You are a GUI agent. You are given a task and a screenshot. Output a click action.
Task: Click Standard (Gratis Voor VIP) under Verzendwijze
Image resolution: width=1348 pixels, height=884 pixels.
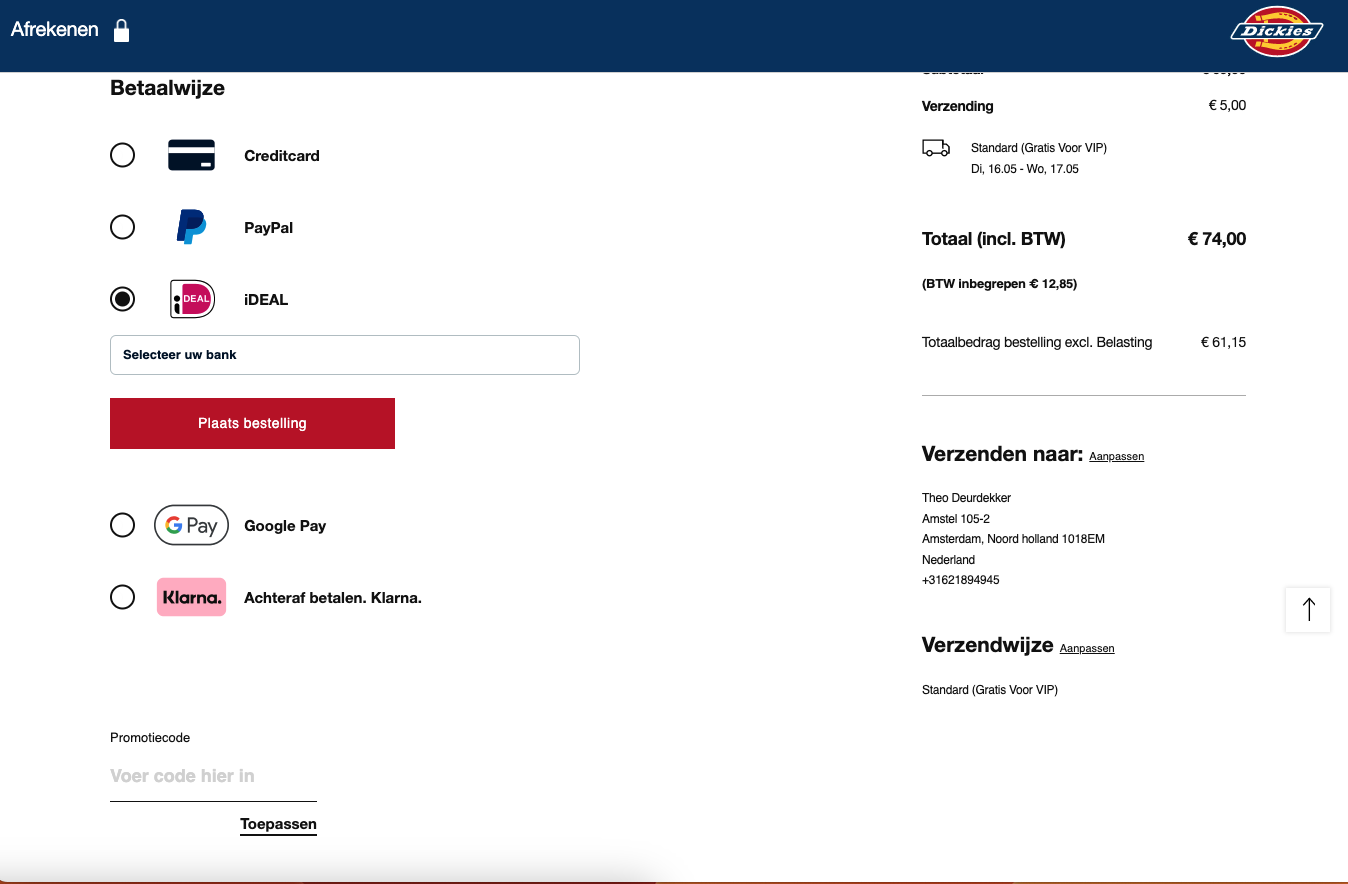point(990,690)
